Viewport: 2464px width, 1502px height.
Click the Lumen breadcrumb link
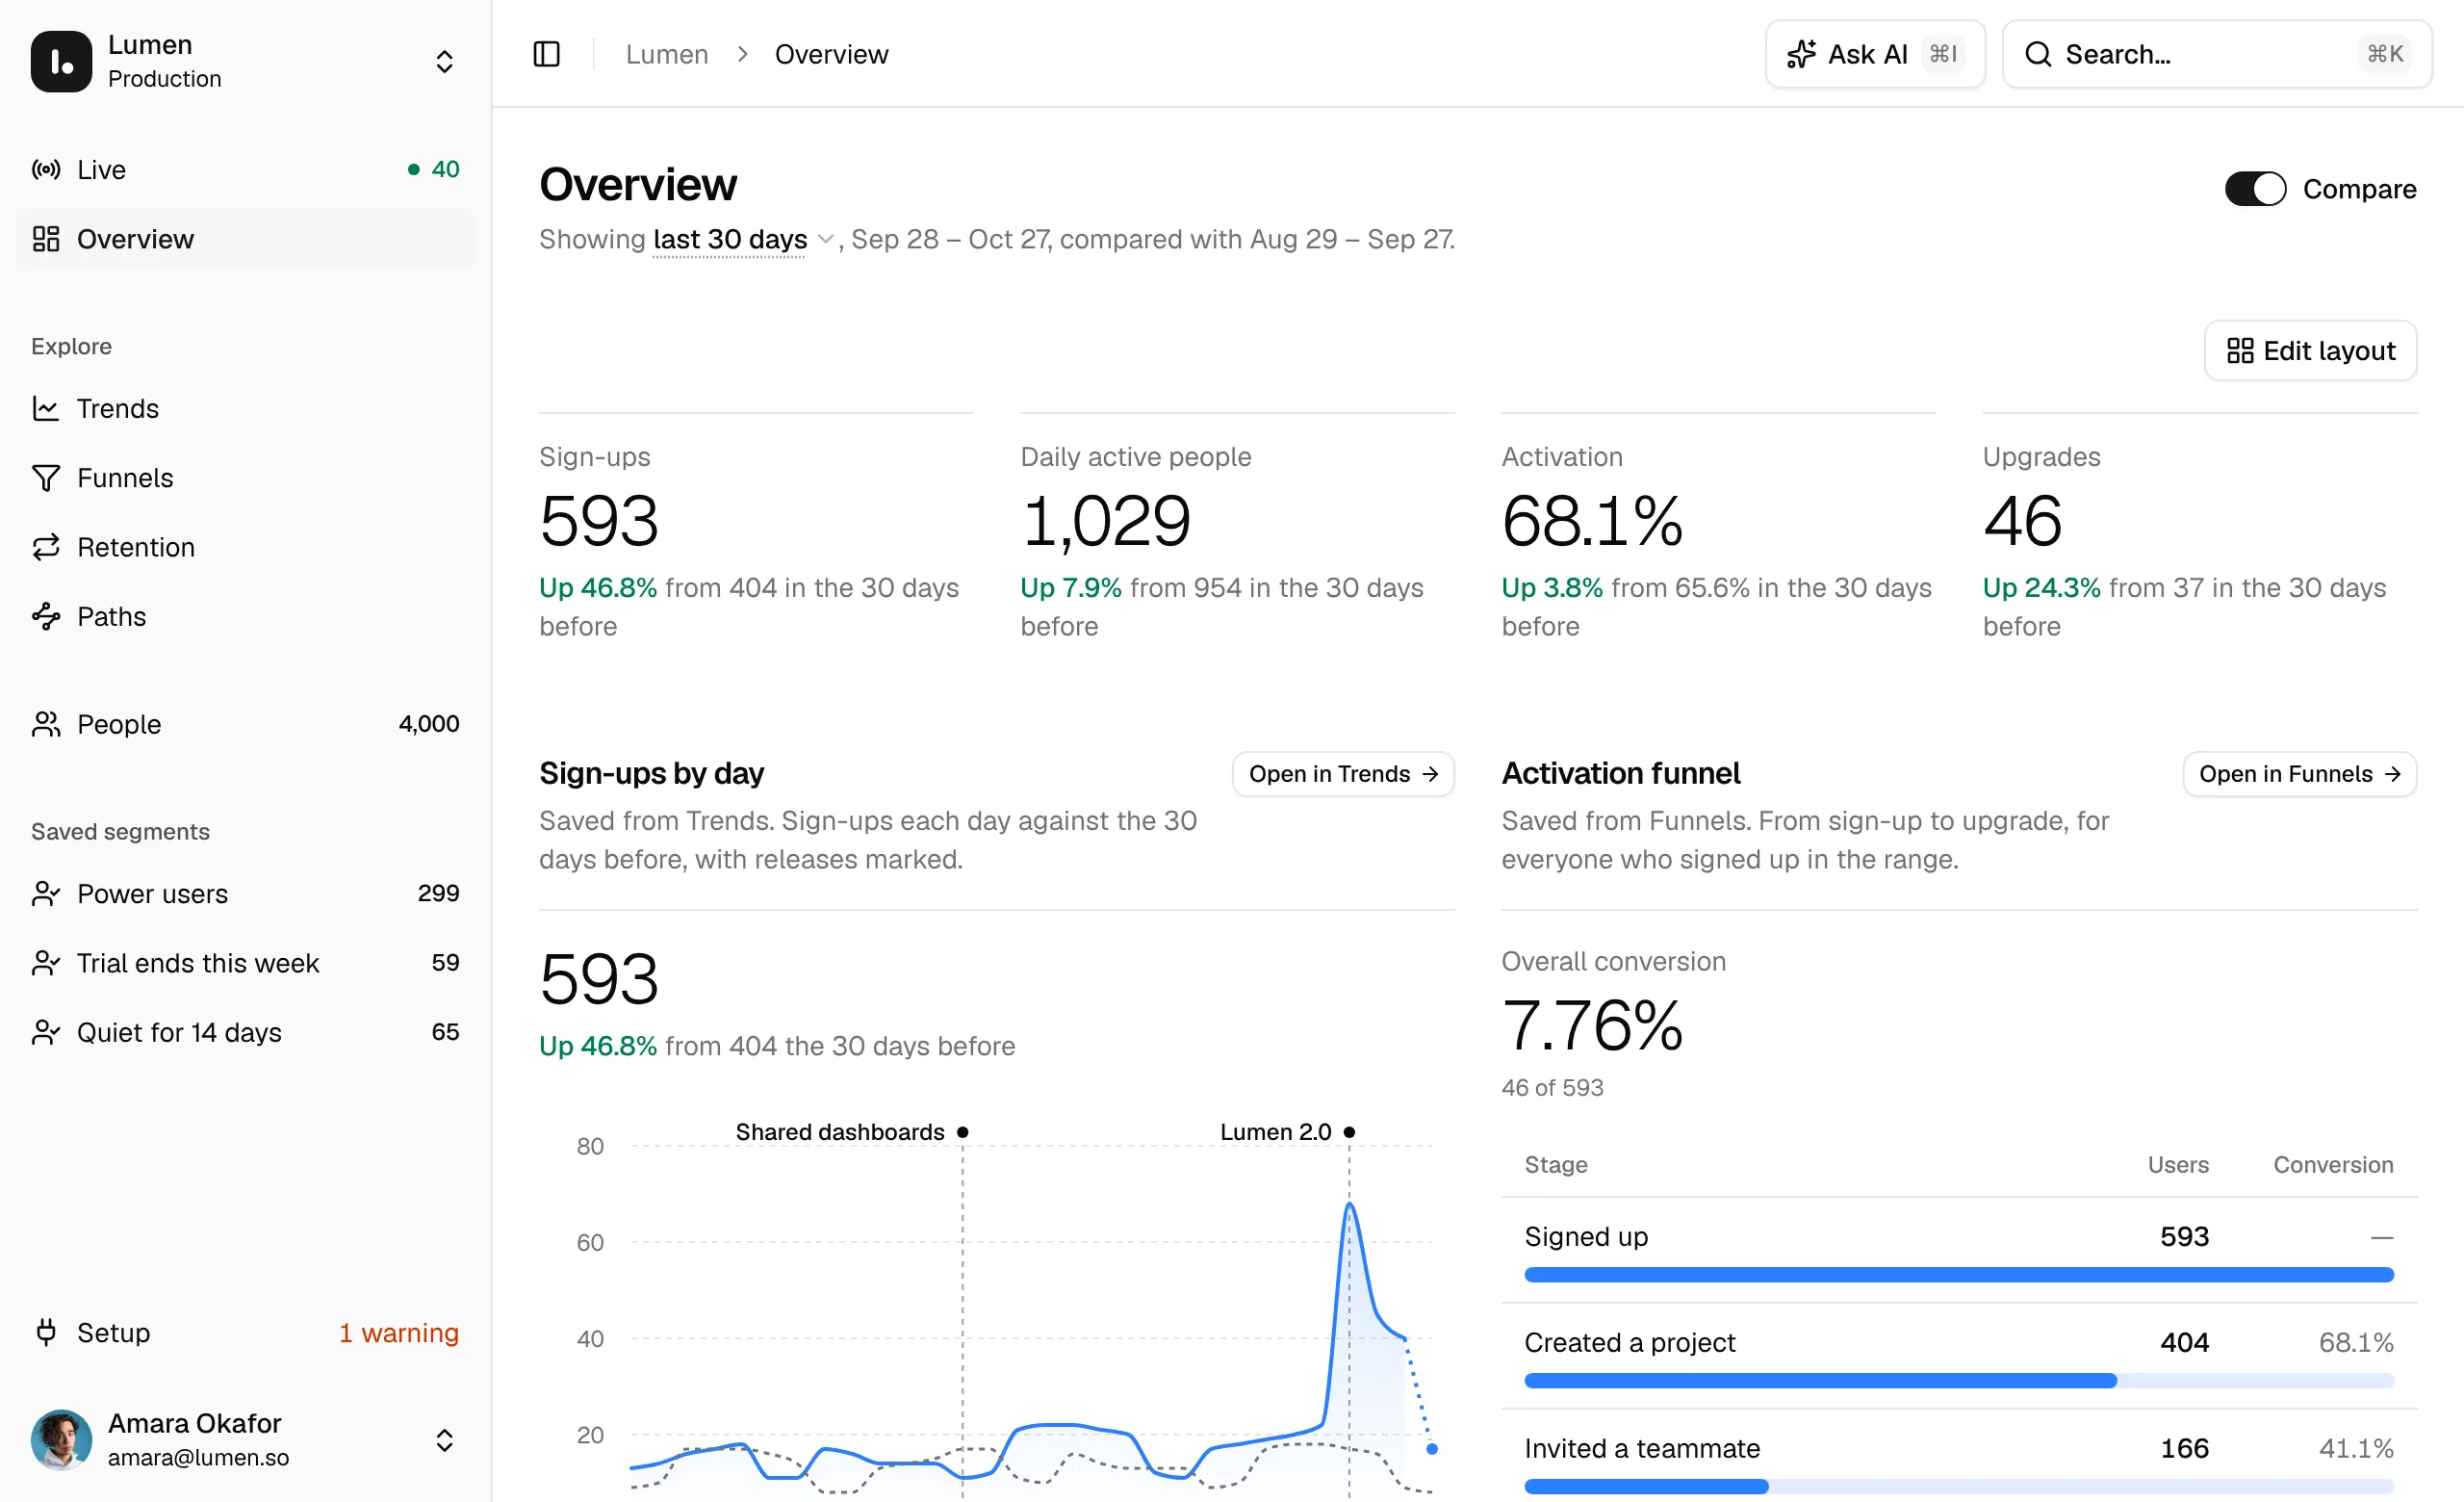tap(667, 54)
